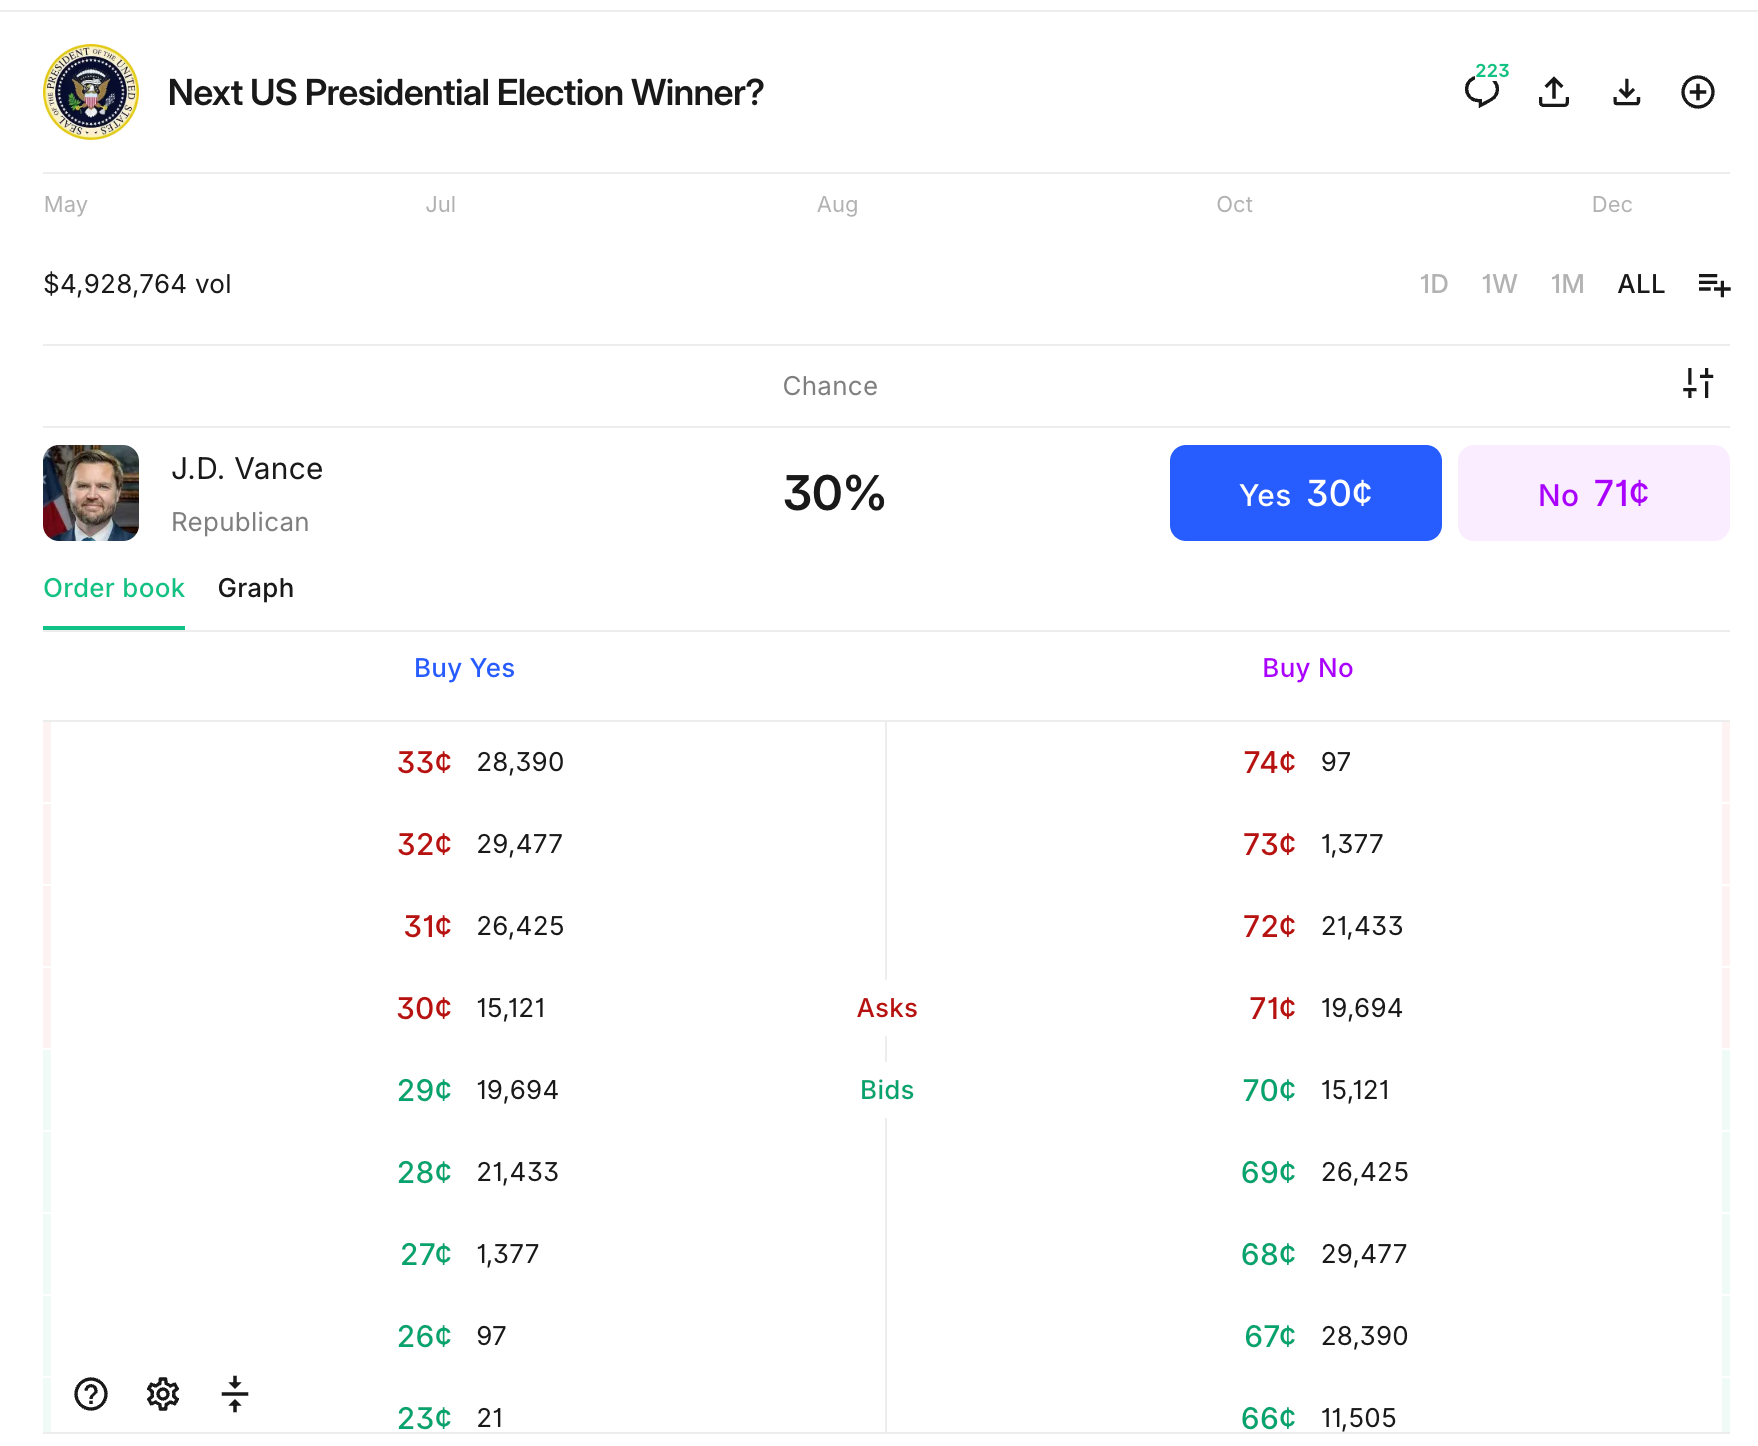Select the 29¢ bid in Buy Yes column

(x=465, y=1090)
